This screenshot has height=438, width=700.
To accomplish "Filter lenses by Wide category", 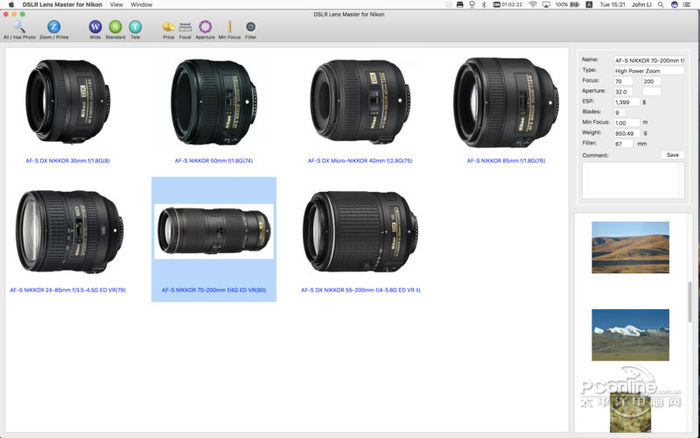I will [x=95, y=27].
